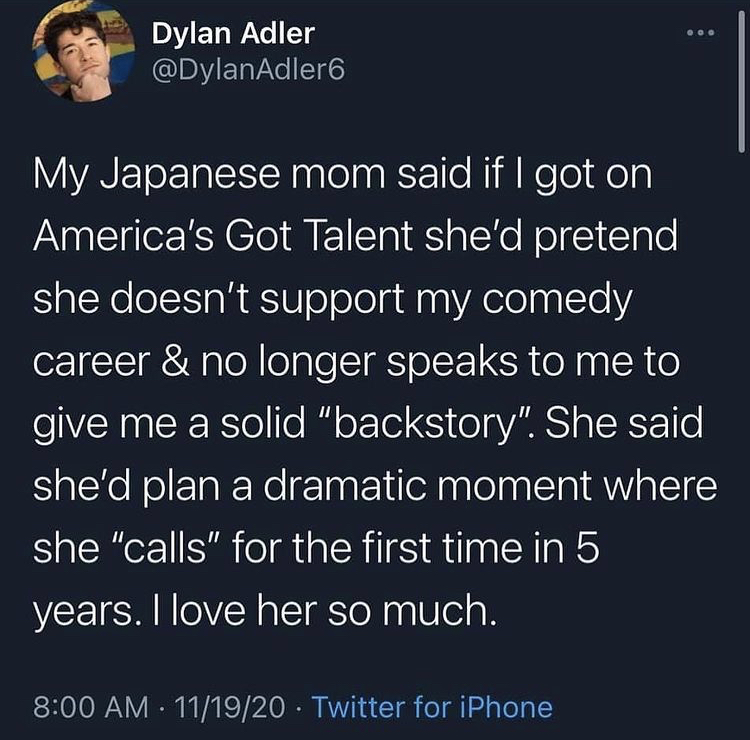This screenshot has height=740, width=750.
Task: Click the 8:00 AM timestamp
Action: point(91,707)
